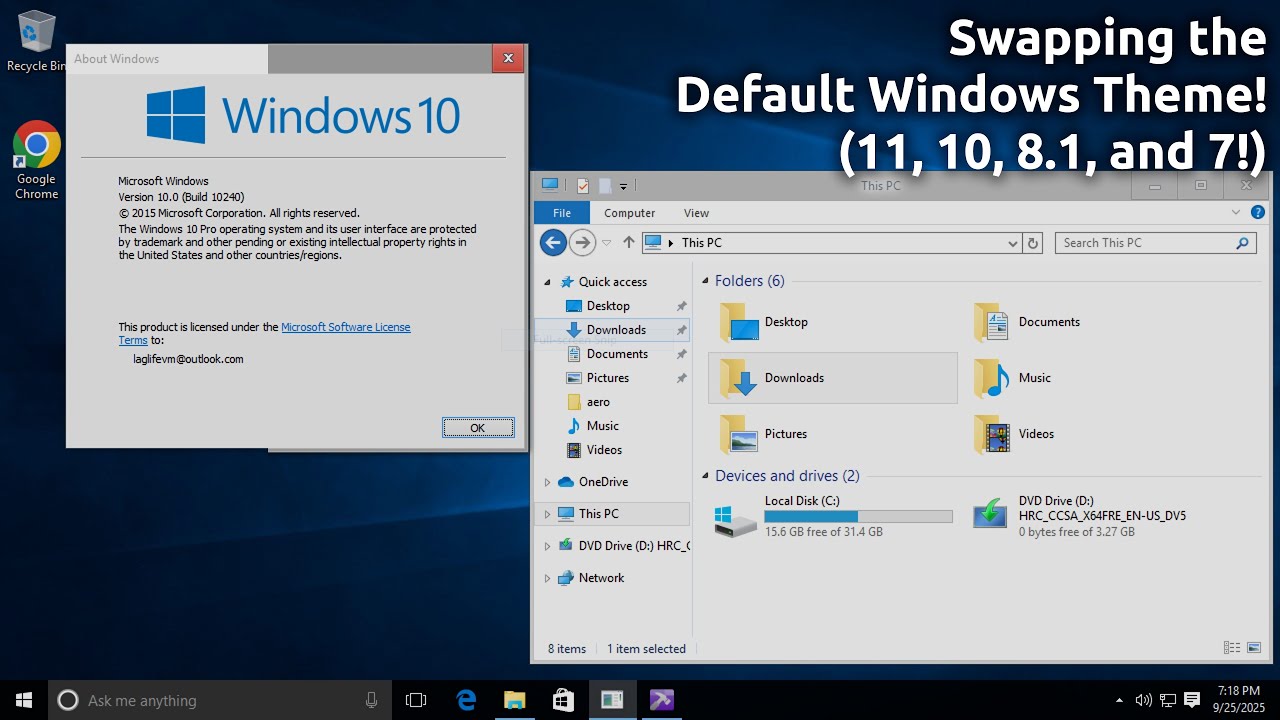This screenshot has height=720, width=1280.
Task: Open File Explorer from the taskbar
Action: click(514, 700)
